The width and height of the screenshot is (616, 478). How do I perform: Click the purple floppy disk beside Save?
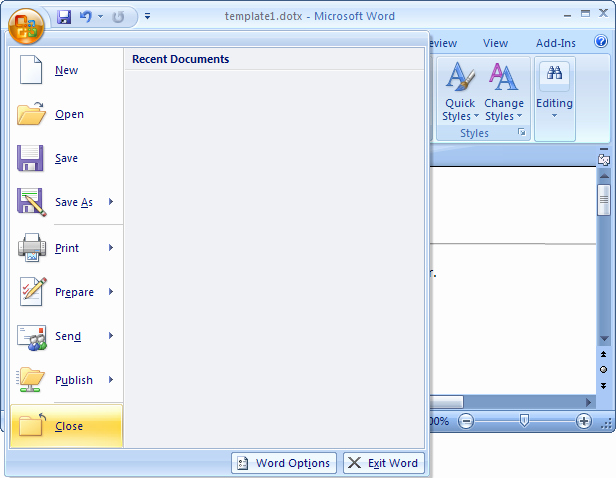coord(30,158)
